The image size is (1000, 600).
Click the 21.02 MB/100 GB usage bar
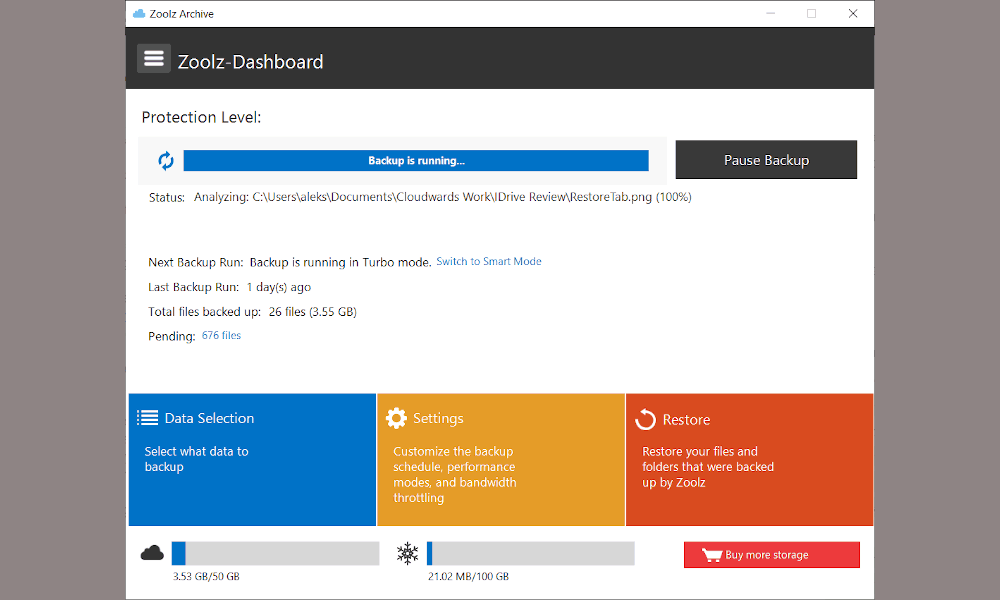tap(531, 553)
